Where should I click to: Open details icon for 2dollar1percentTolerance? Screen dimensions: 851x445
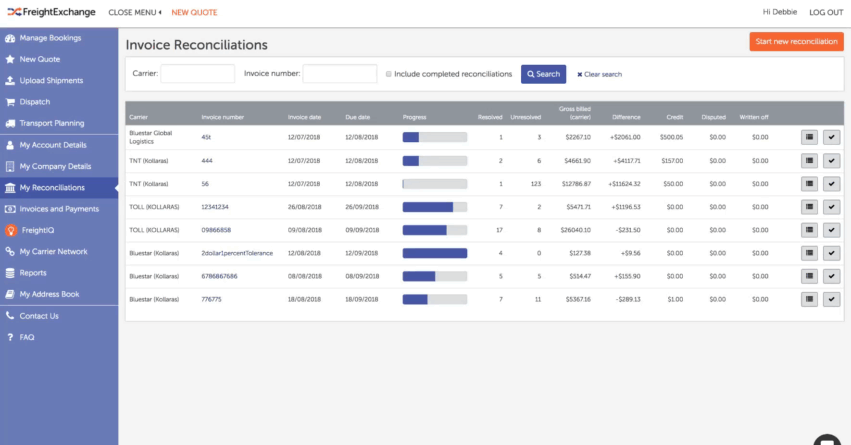[x=809, y=253]
